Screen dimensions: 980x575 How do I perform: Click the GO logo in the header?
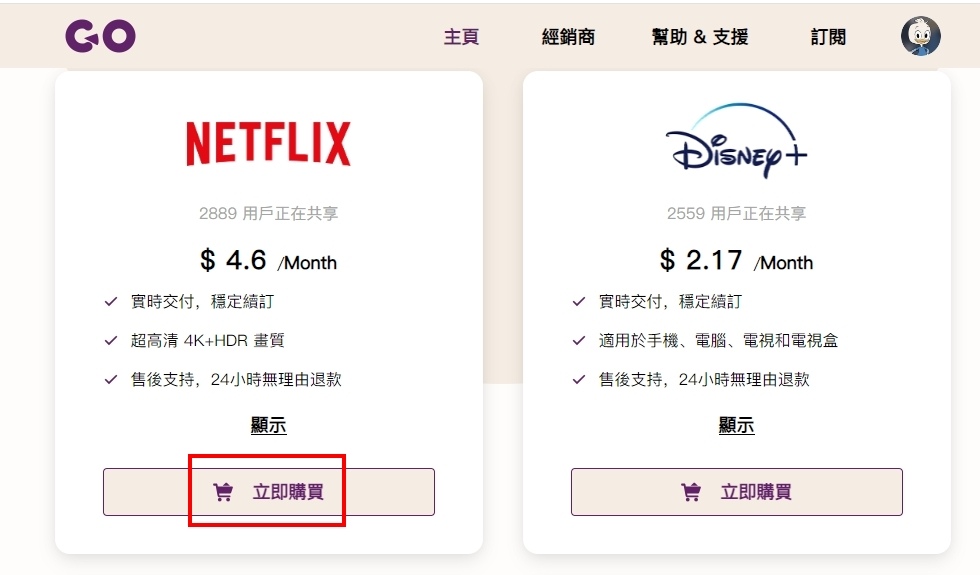pyautogui.click(x=101, y=36)
